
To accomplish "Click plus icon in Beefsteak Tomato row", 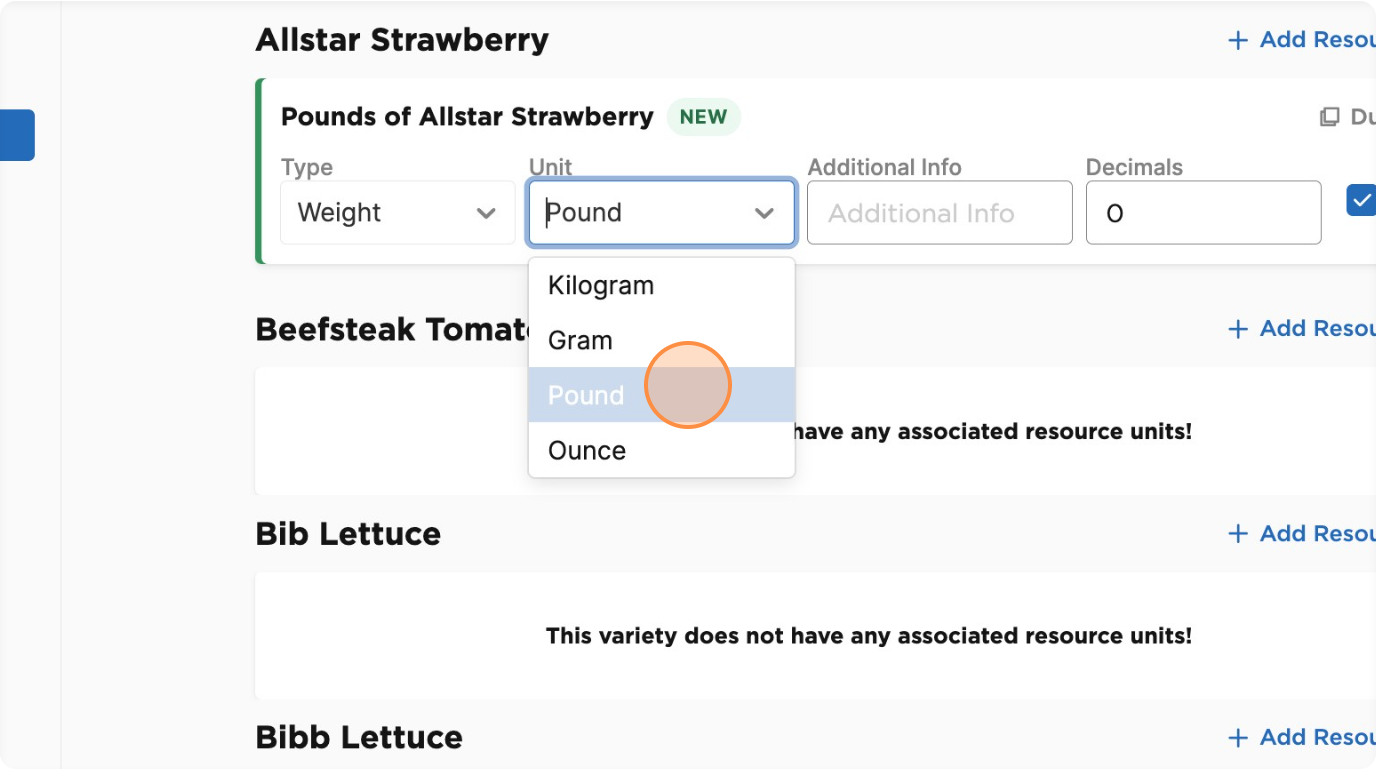I will (x=1238, y=329).
